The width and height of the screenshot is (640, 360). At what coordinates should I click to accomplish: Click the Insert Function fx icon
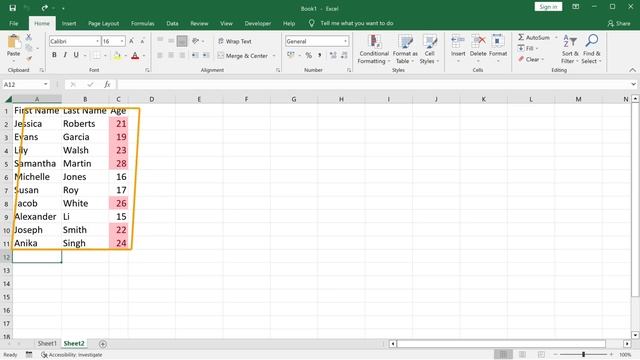107,84
